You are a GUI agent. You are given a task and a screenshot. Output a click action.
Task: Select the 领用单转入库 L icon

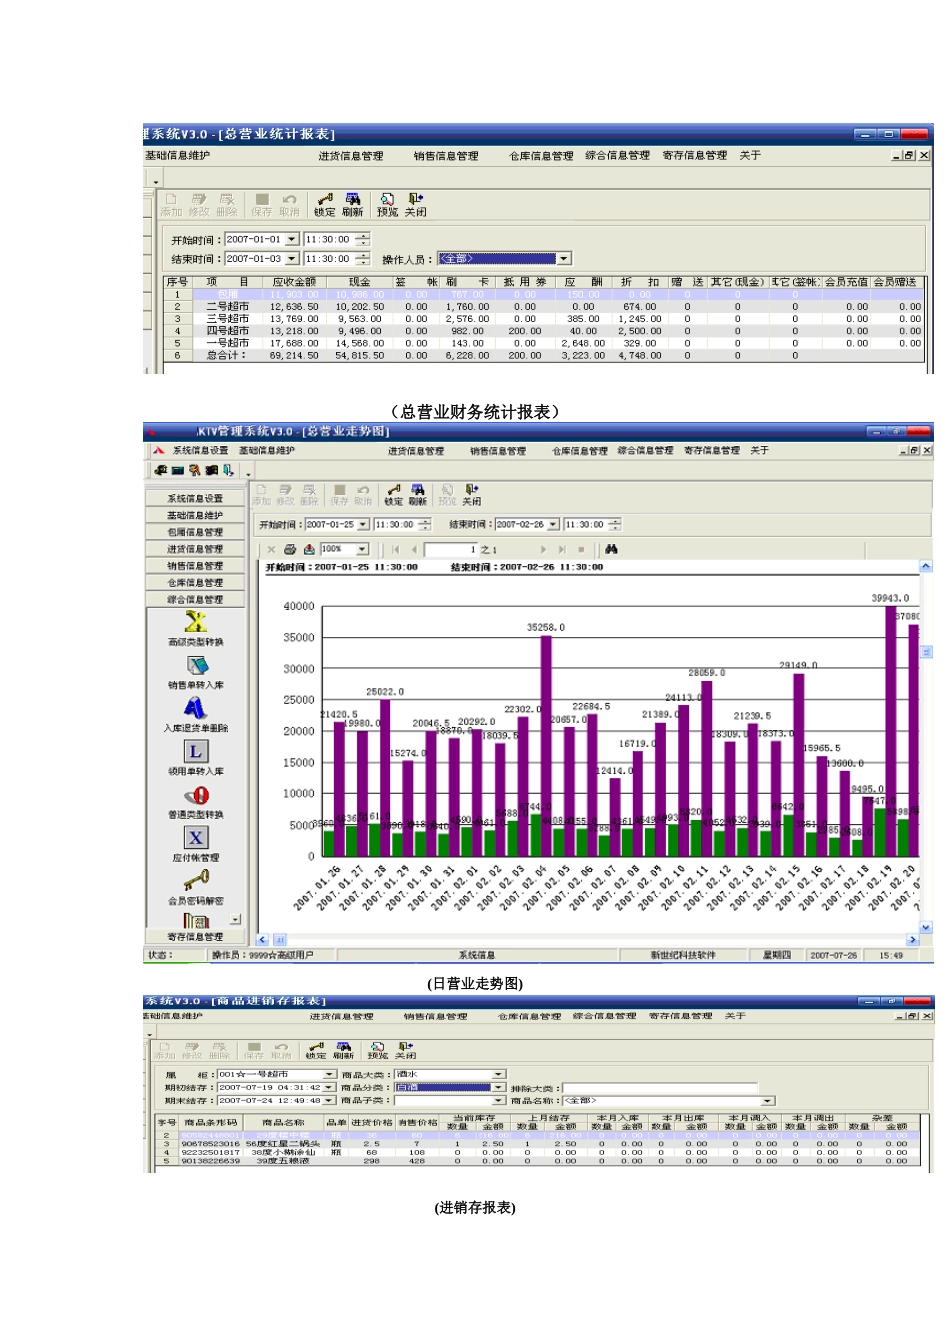pyautogui.click(x=195, y=751)
